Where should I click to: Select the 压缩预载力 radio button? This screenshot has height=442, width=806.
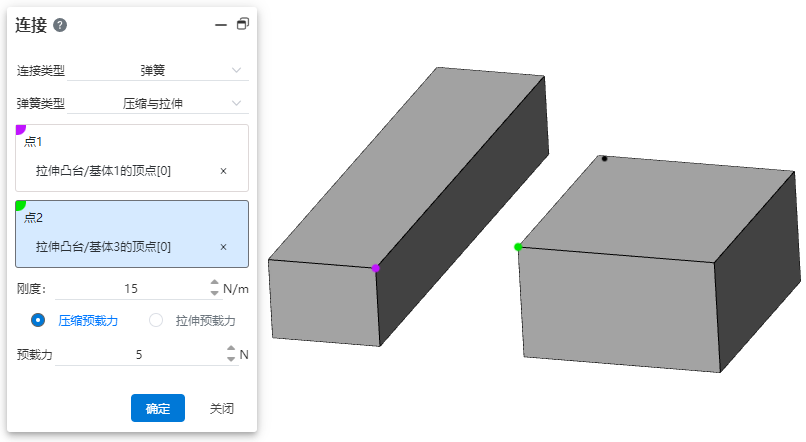[39, 321]
